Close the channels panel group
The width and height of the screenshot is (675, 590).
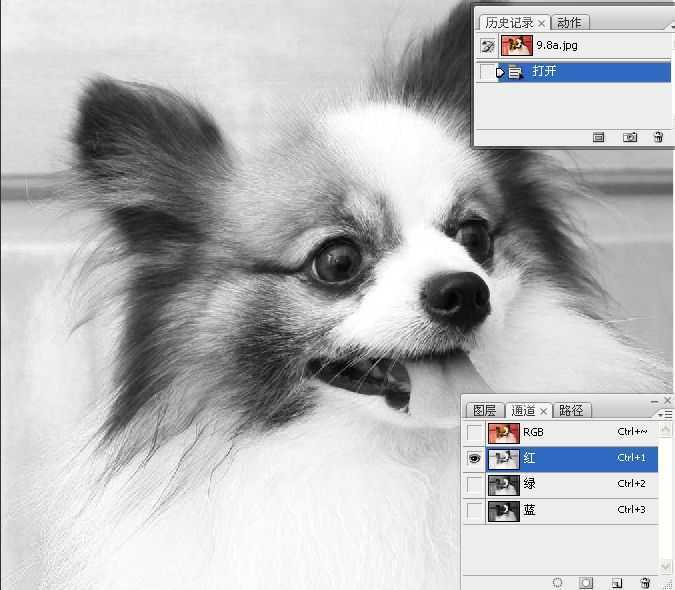pos(667,401)
